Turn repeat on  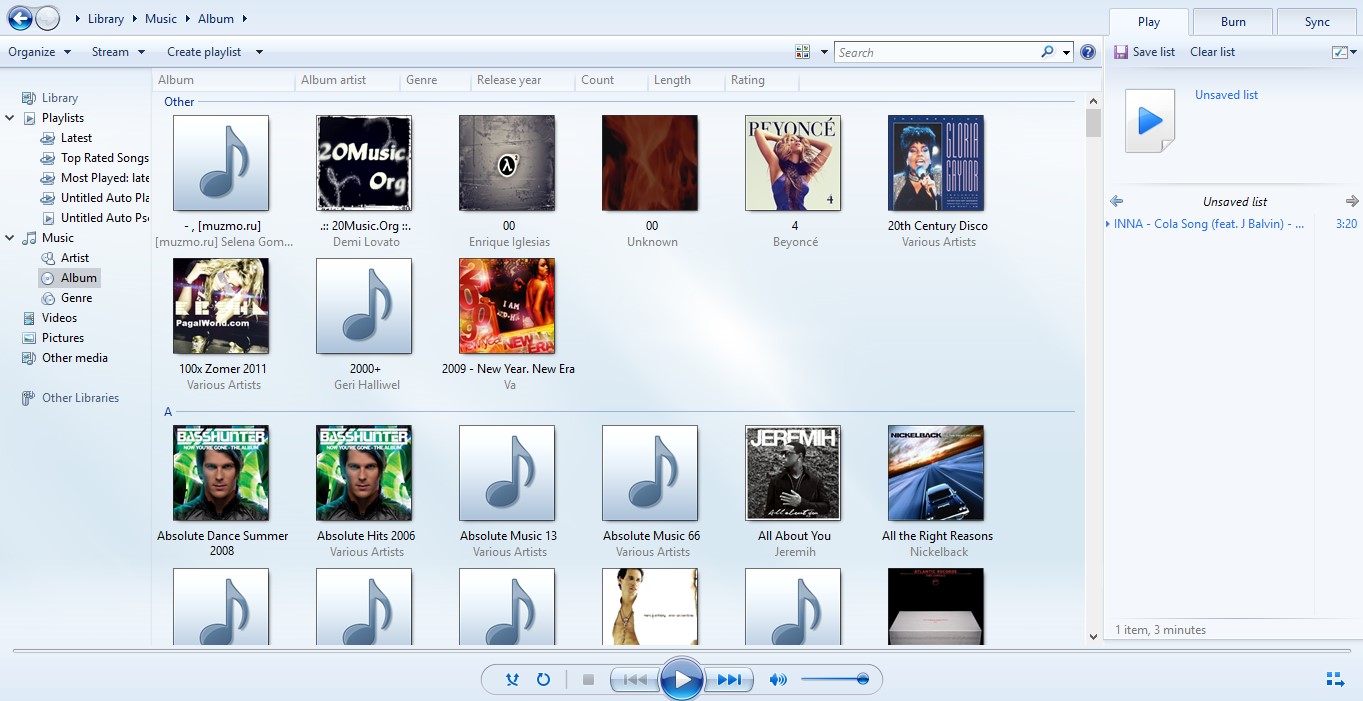pos(543,680)
